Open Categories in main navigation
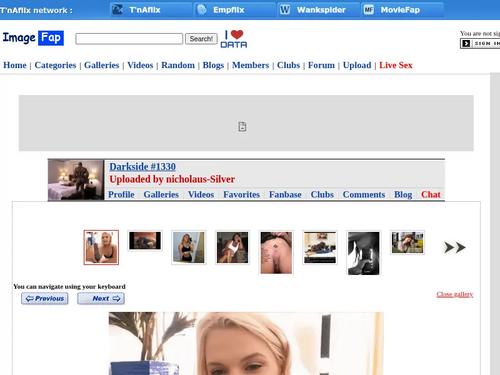 [55, 65]
